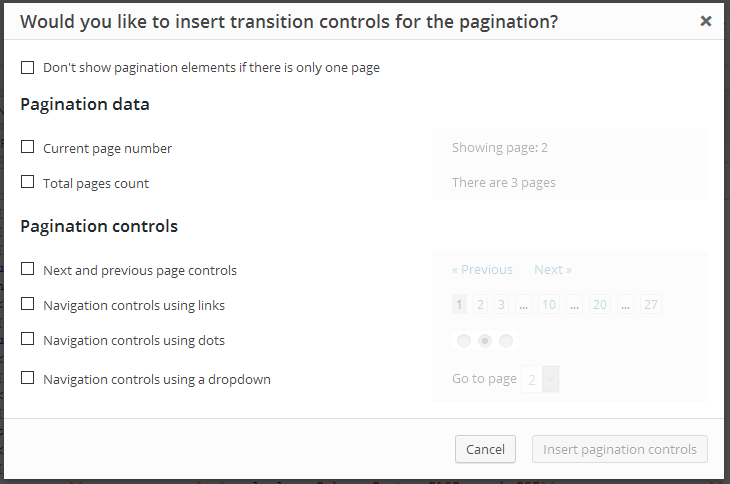The width and height of the screenshot is (730, 484).
Task: Tick the Total pages count checkbox
Action: 27,182
